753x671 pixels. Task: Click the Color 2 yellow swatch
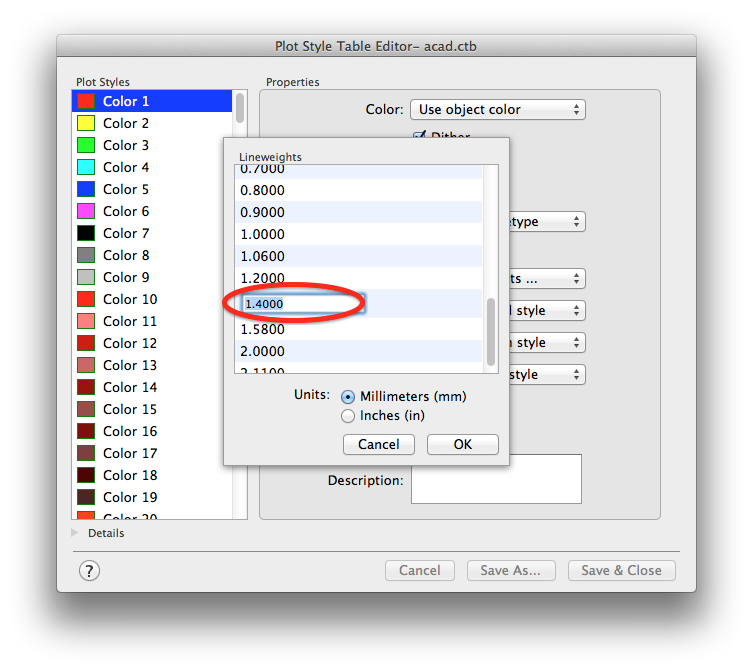[86, 123]
